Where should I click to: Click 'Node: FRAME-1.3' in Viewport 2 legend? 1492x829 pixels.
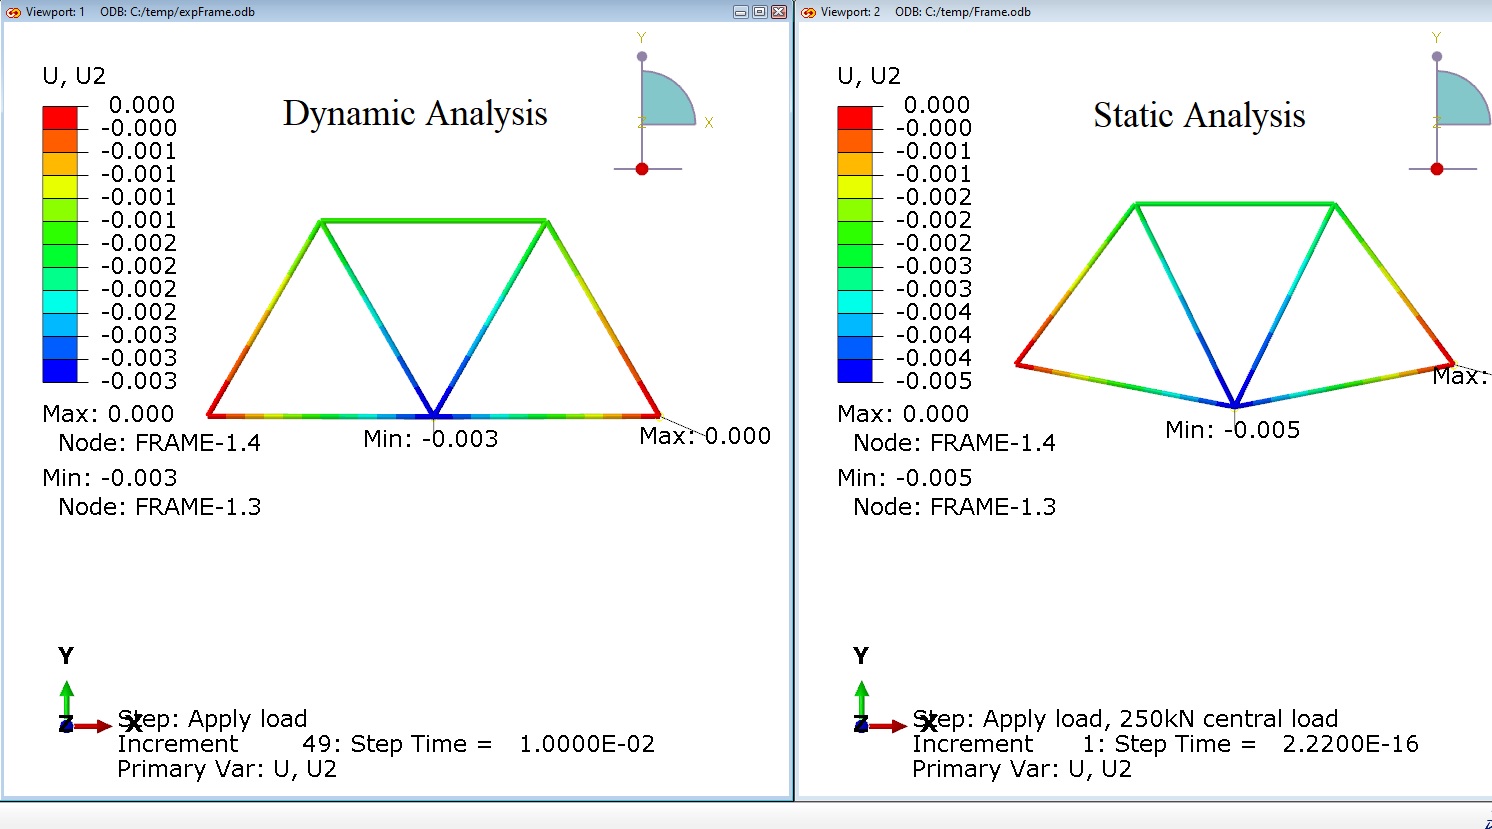pyautogui.click(x=955, y=507)
